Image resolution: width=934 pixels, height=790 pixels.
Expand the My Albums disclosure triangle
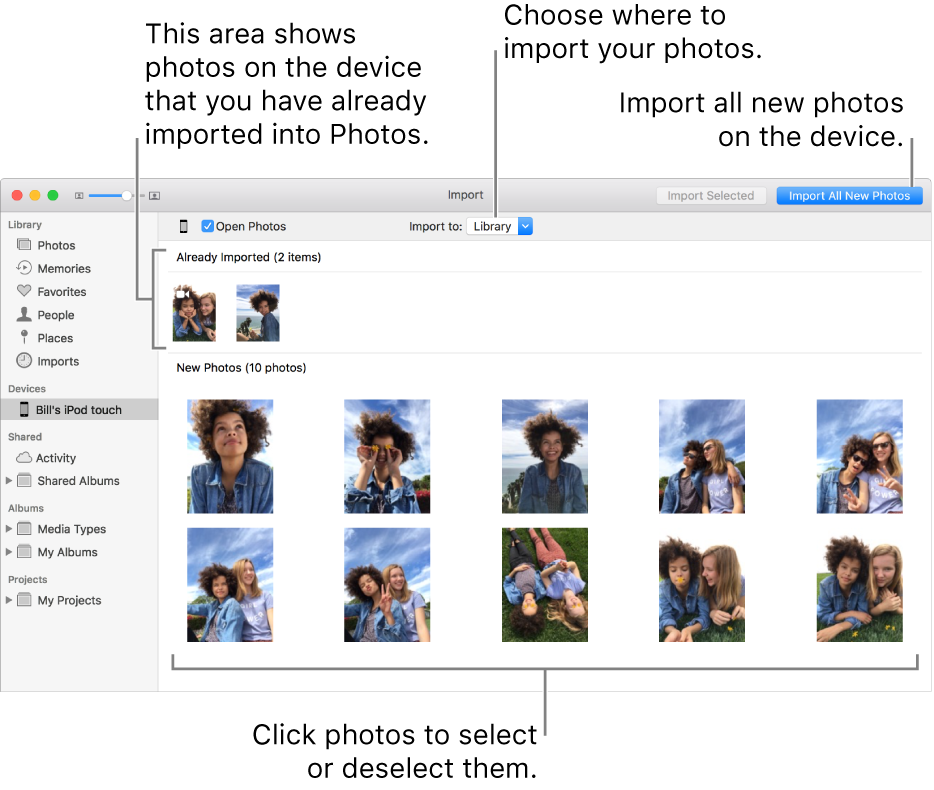10,552
